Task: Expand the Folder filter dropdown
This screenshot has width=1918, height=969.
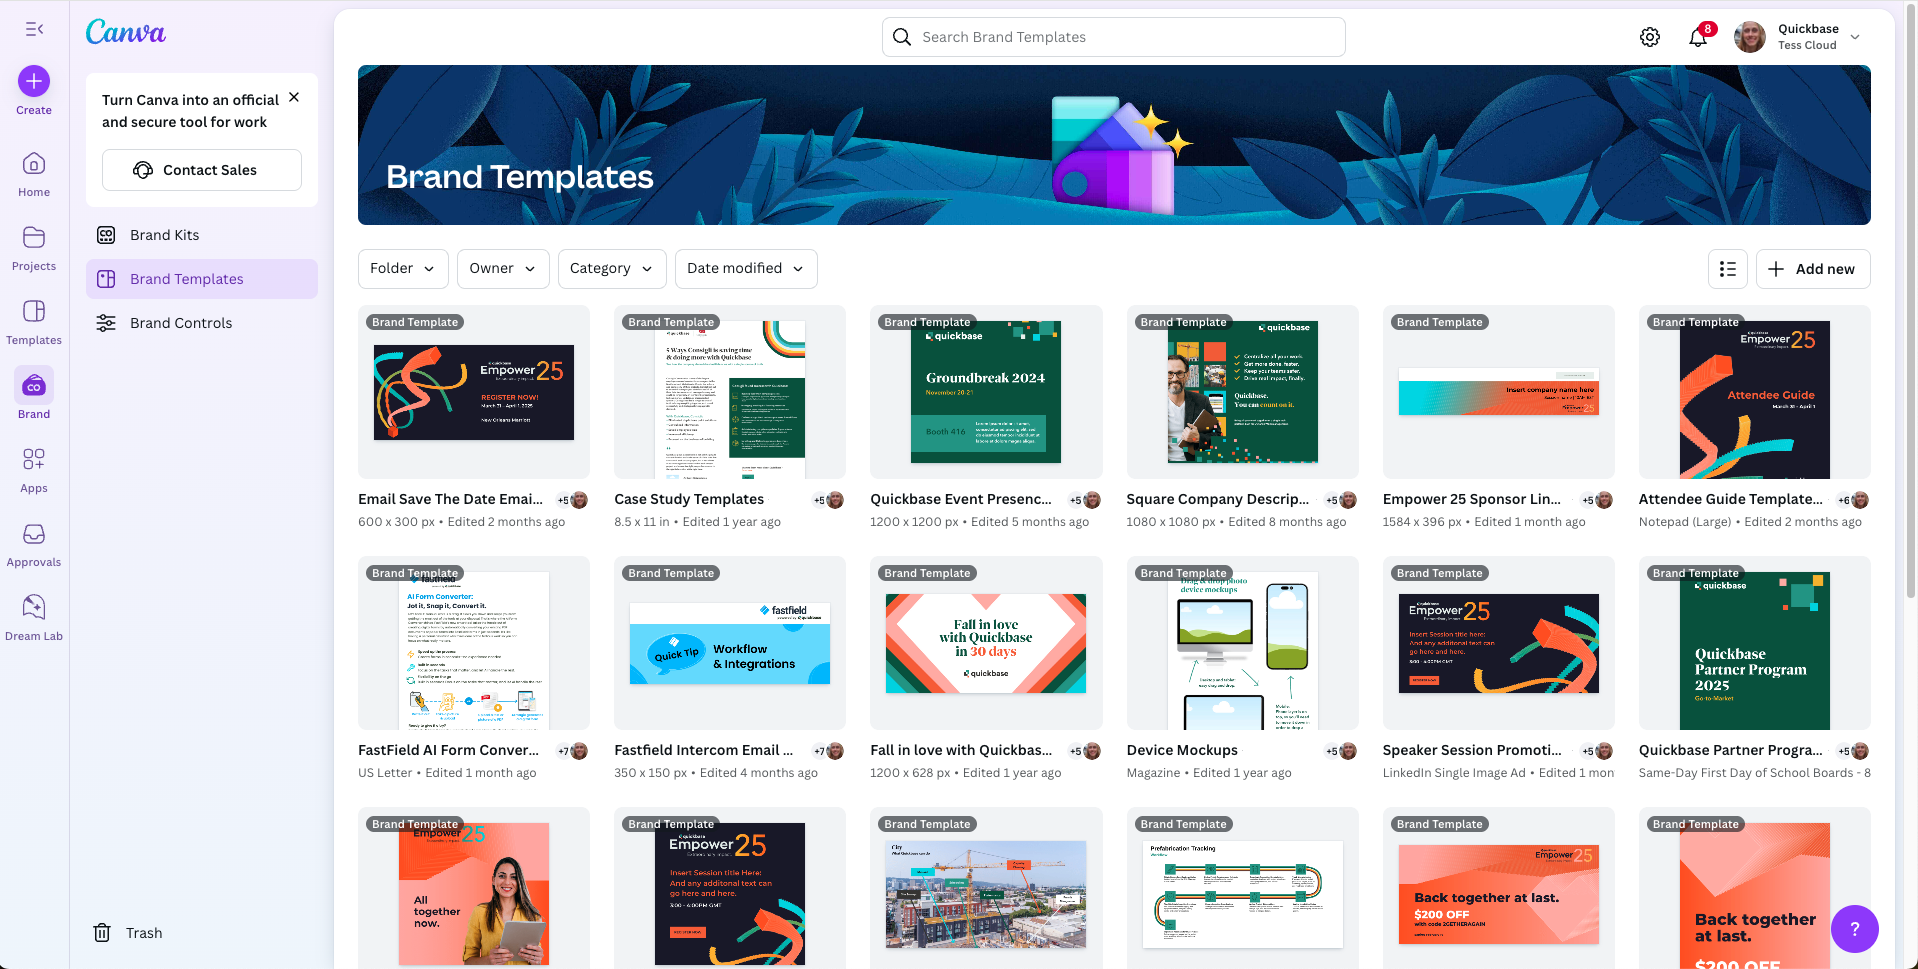Action: pos(403,269)
